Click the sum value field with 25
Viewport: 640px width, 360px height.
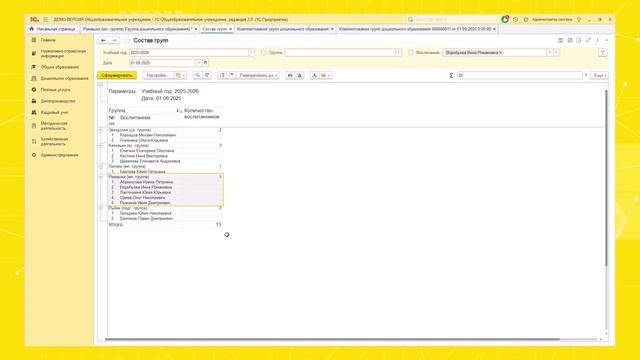519,76
